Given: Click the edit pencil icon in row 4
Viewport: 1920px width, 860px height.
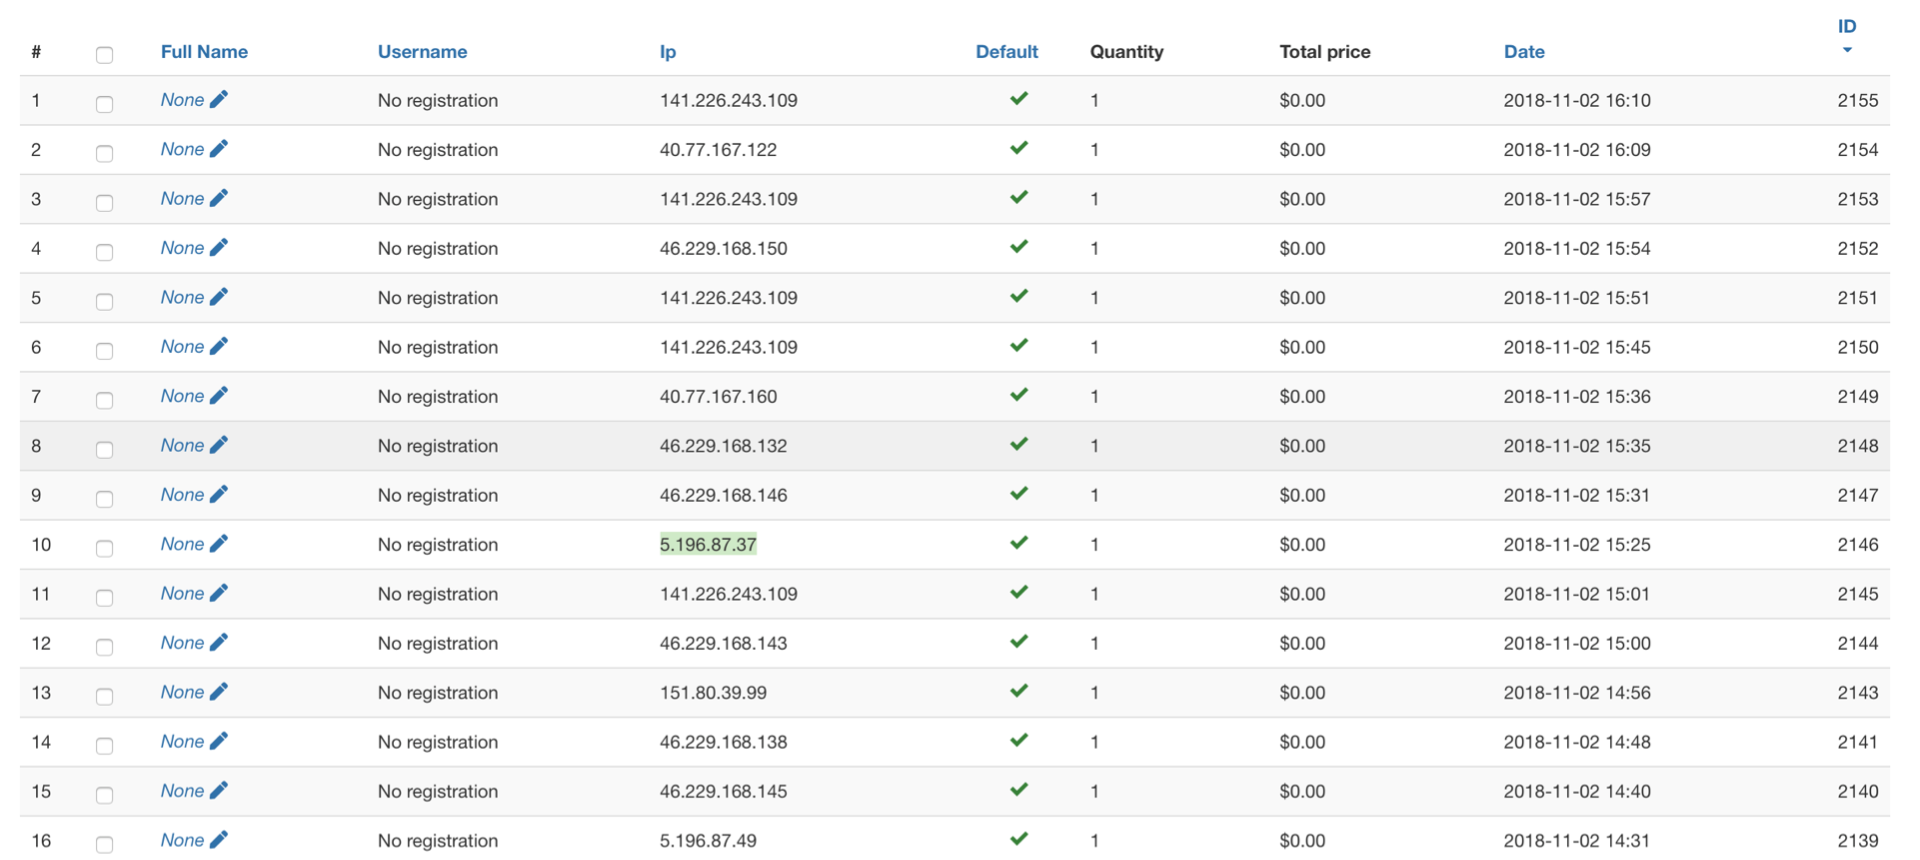Looking at the screenshot, I should [x=219, y=247].
